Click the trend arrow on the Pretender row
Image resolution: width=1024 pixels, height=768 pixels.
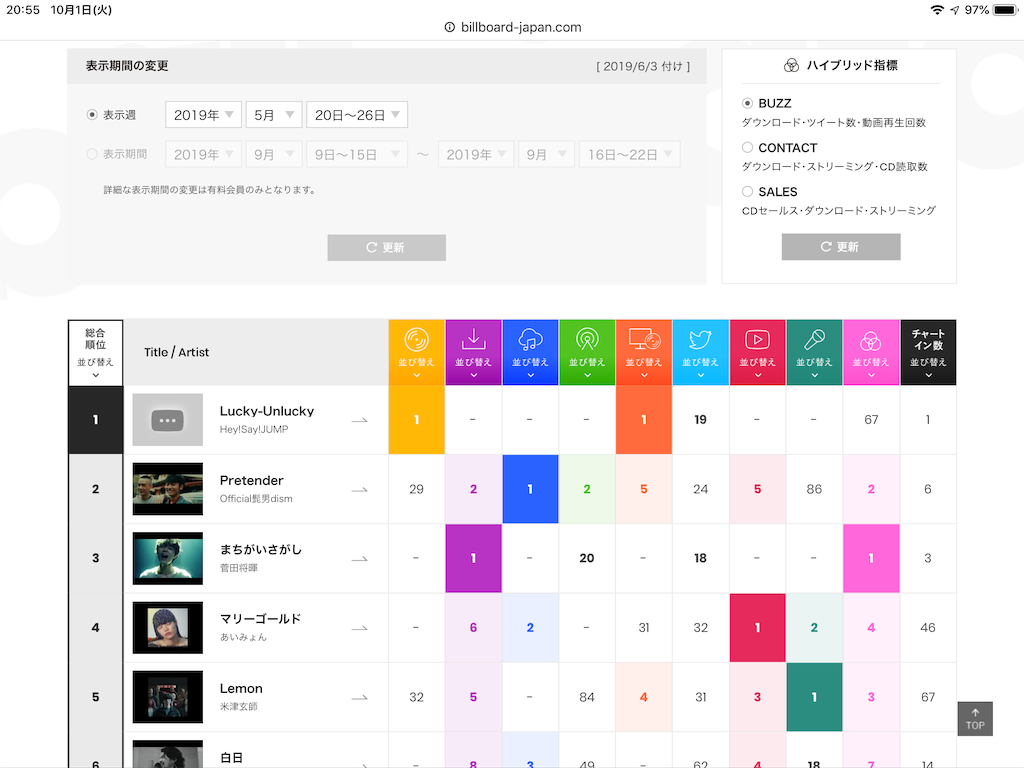[x=359, y=490]
